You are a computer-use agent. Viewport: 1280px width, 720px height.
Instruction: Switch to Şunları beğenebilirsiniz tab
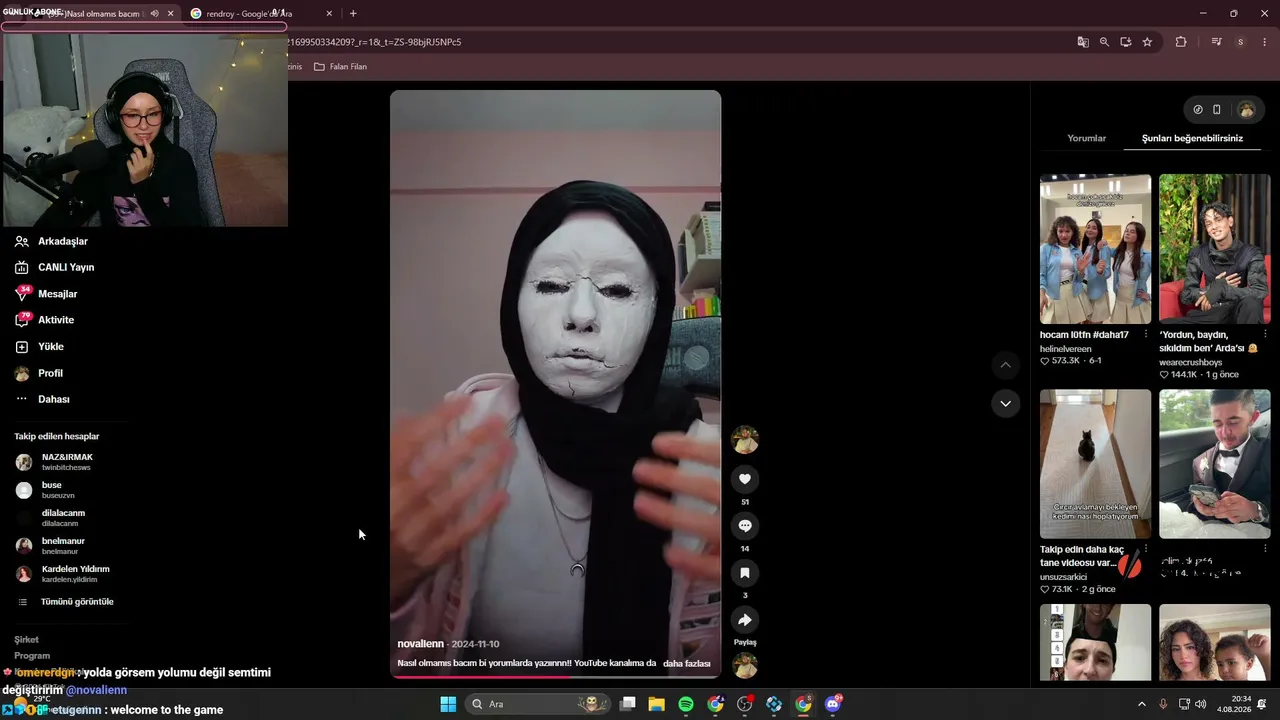[1192, 138]
